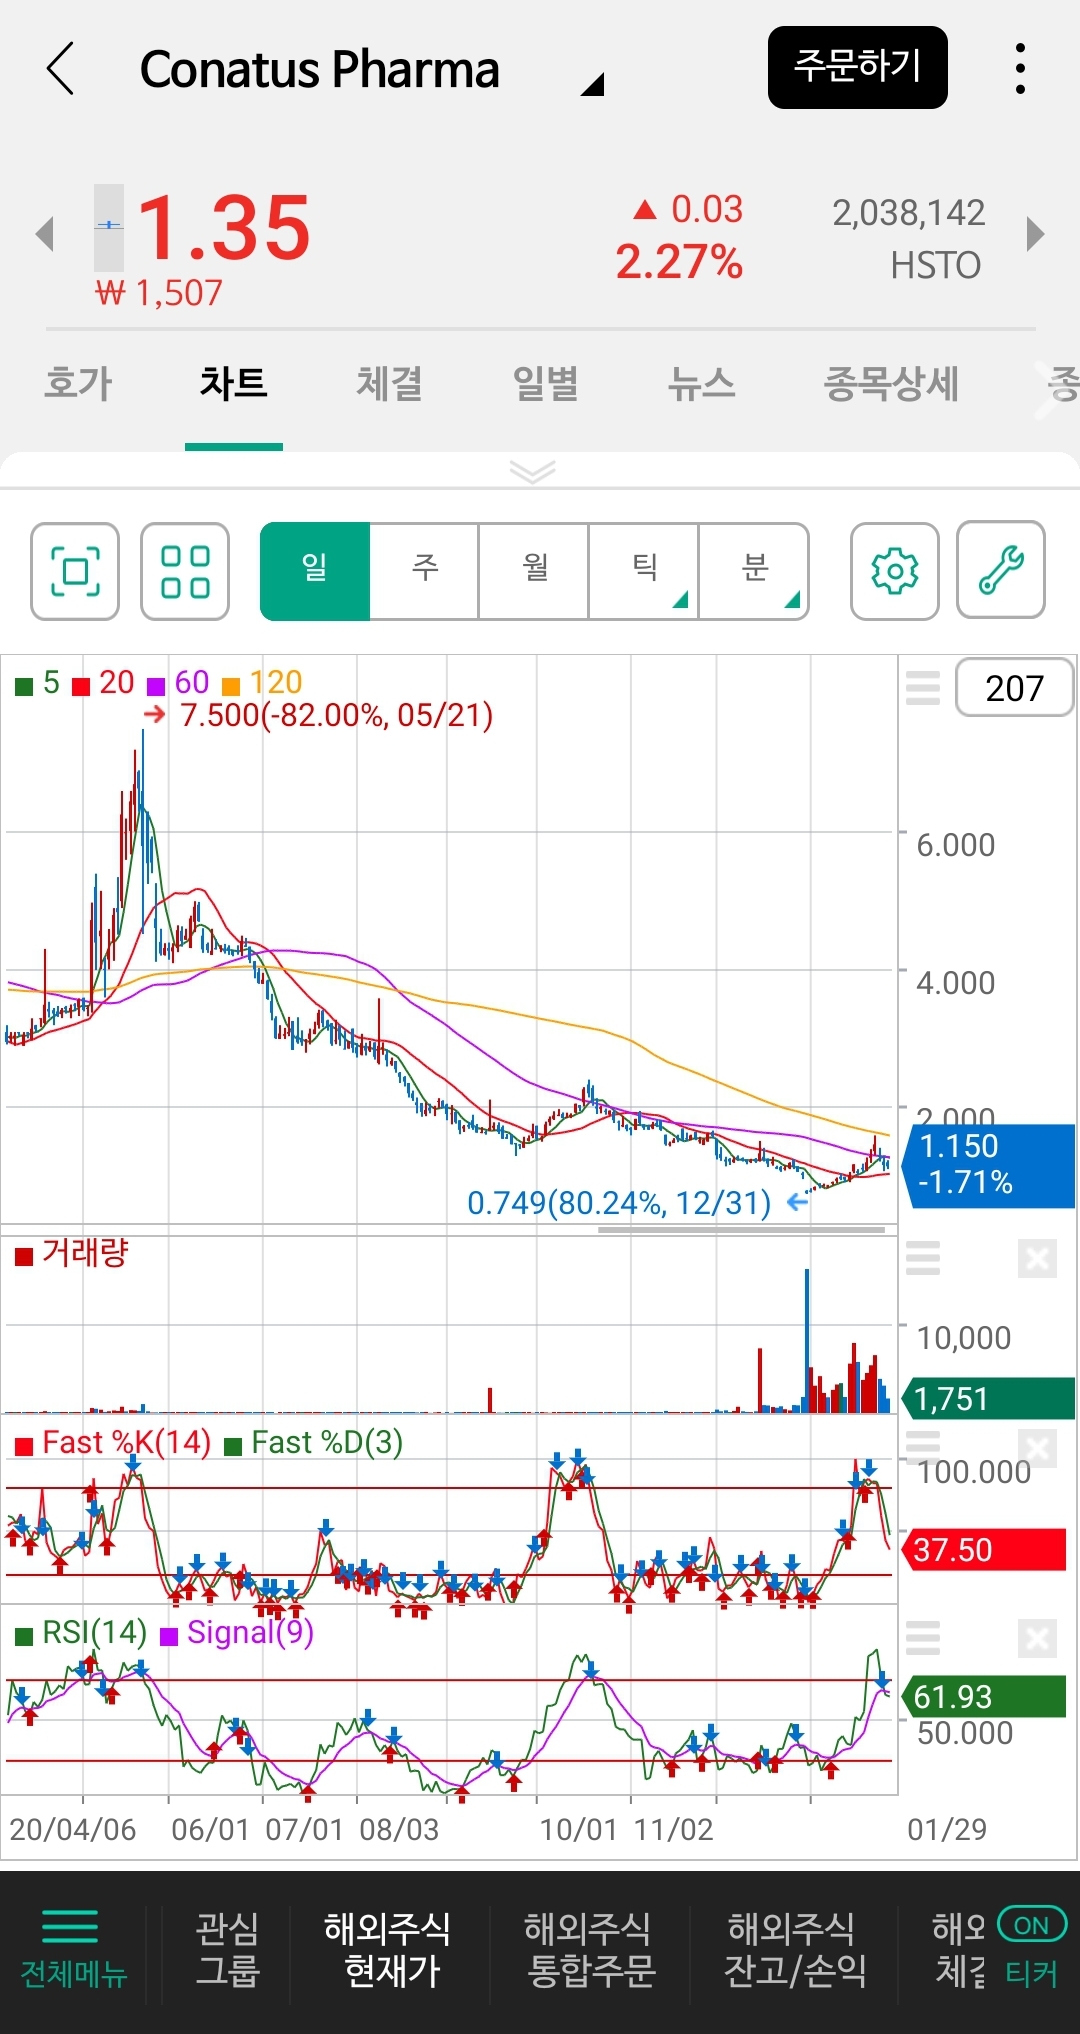Image resolution: width=1080 pixels, height=2034 pixels.
Task: Tap the back arrow icon
Action: click(61, 68)
